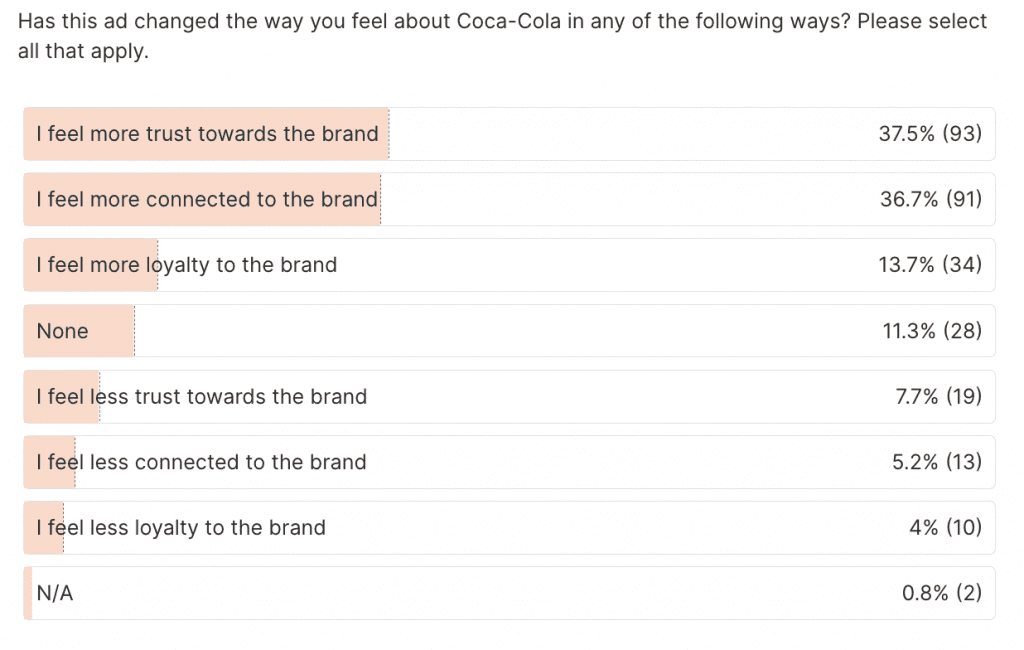Click the 7.7% (19) value
1024x650 pixels.
click(938, 397)
